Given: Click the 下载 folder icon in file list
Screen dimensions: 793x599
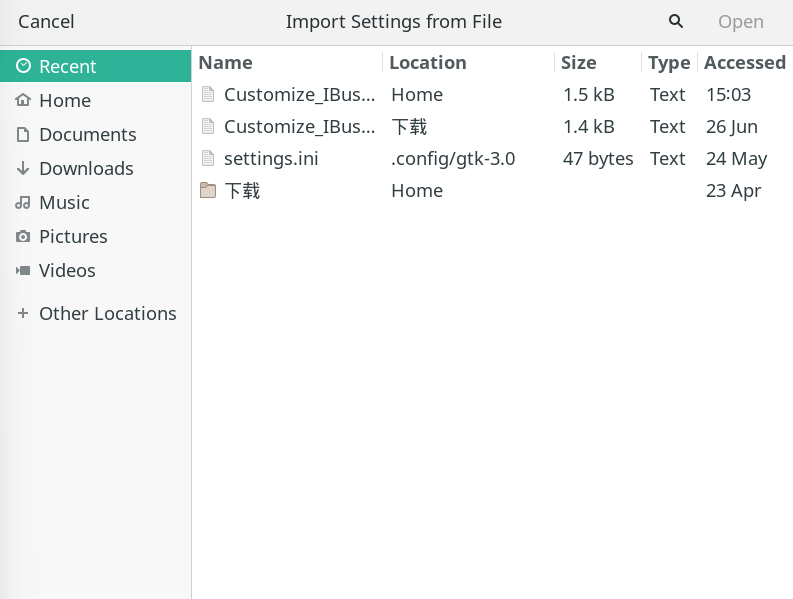Looking at the screenshot, I should pos(208,191).
